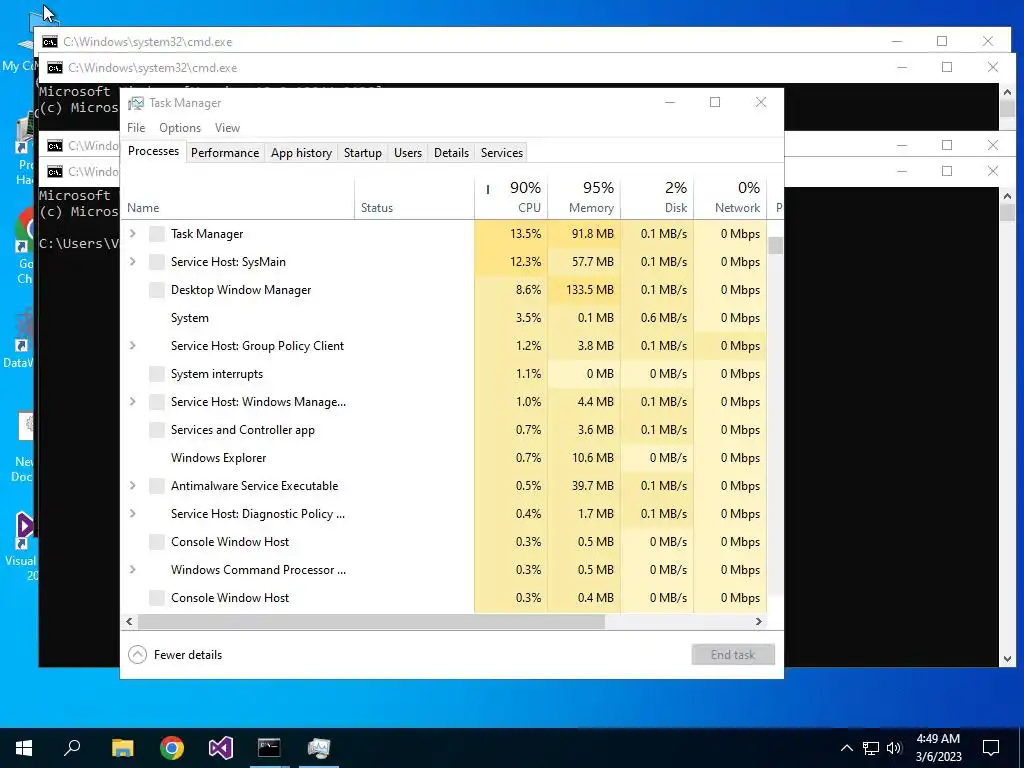Click the Service Host: Windows Manage... row icon
This screenshot has height=768, width=1024.
coord(157,402)
